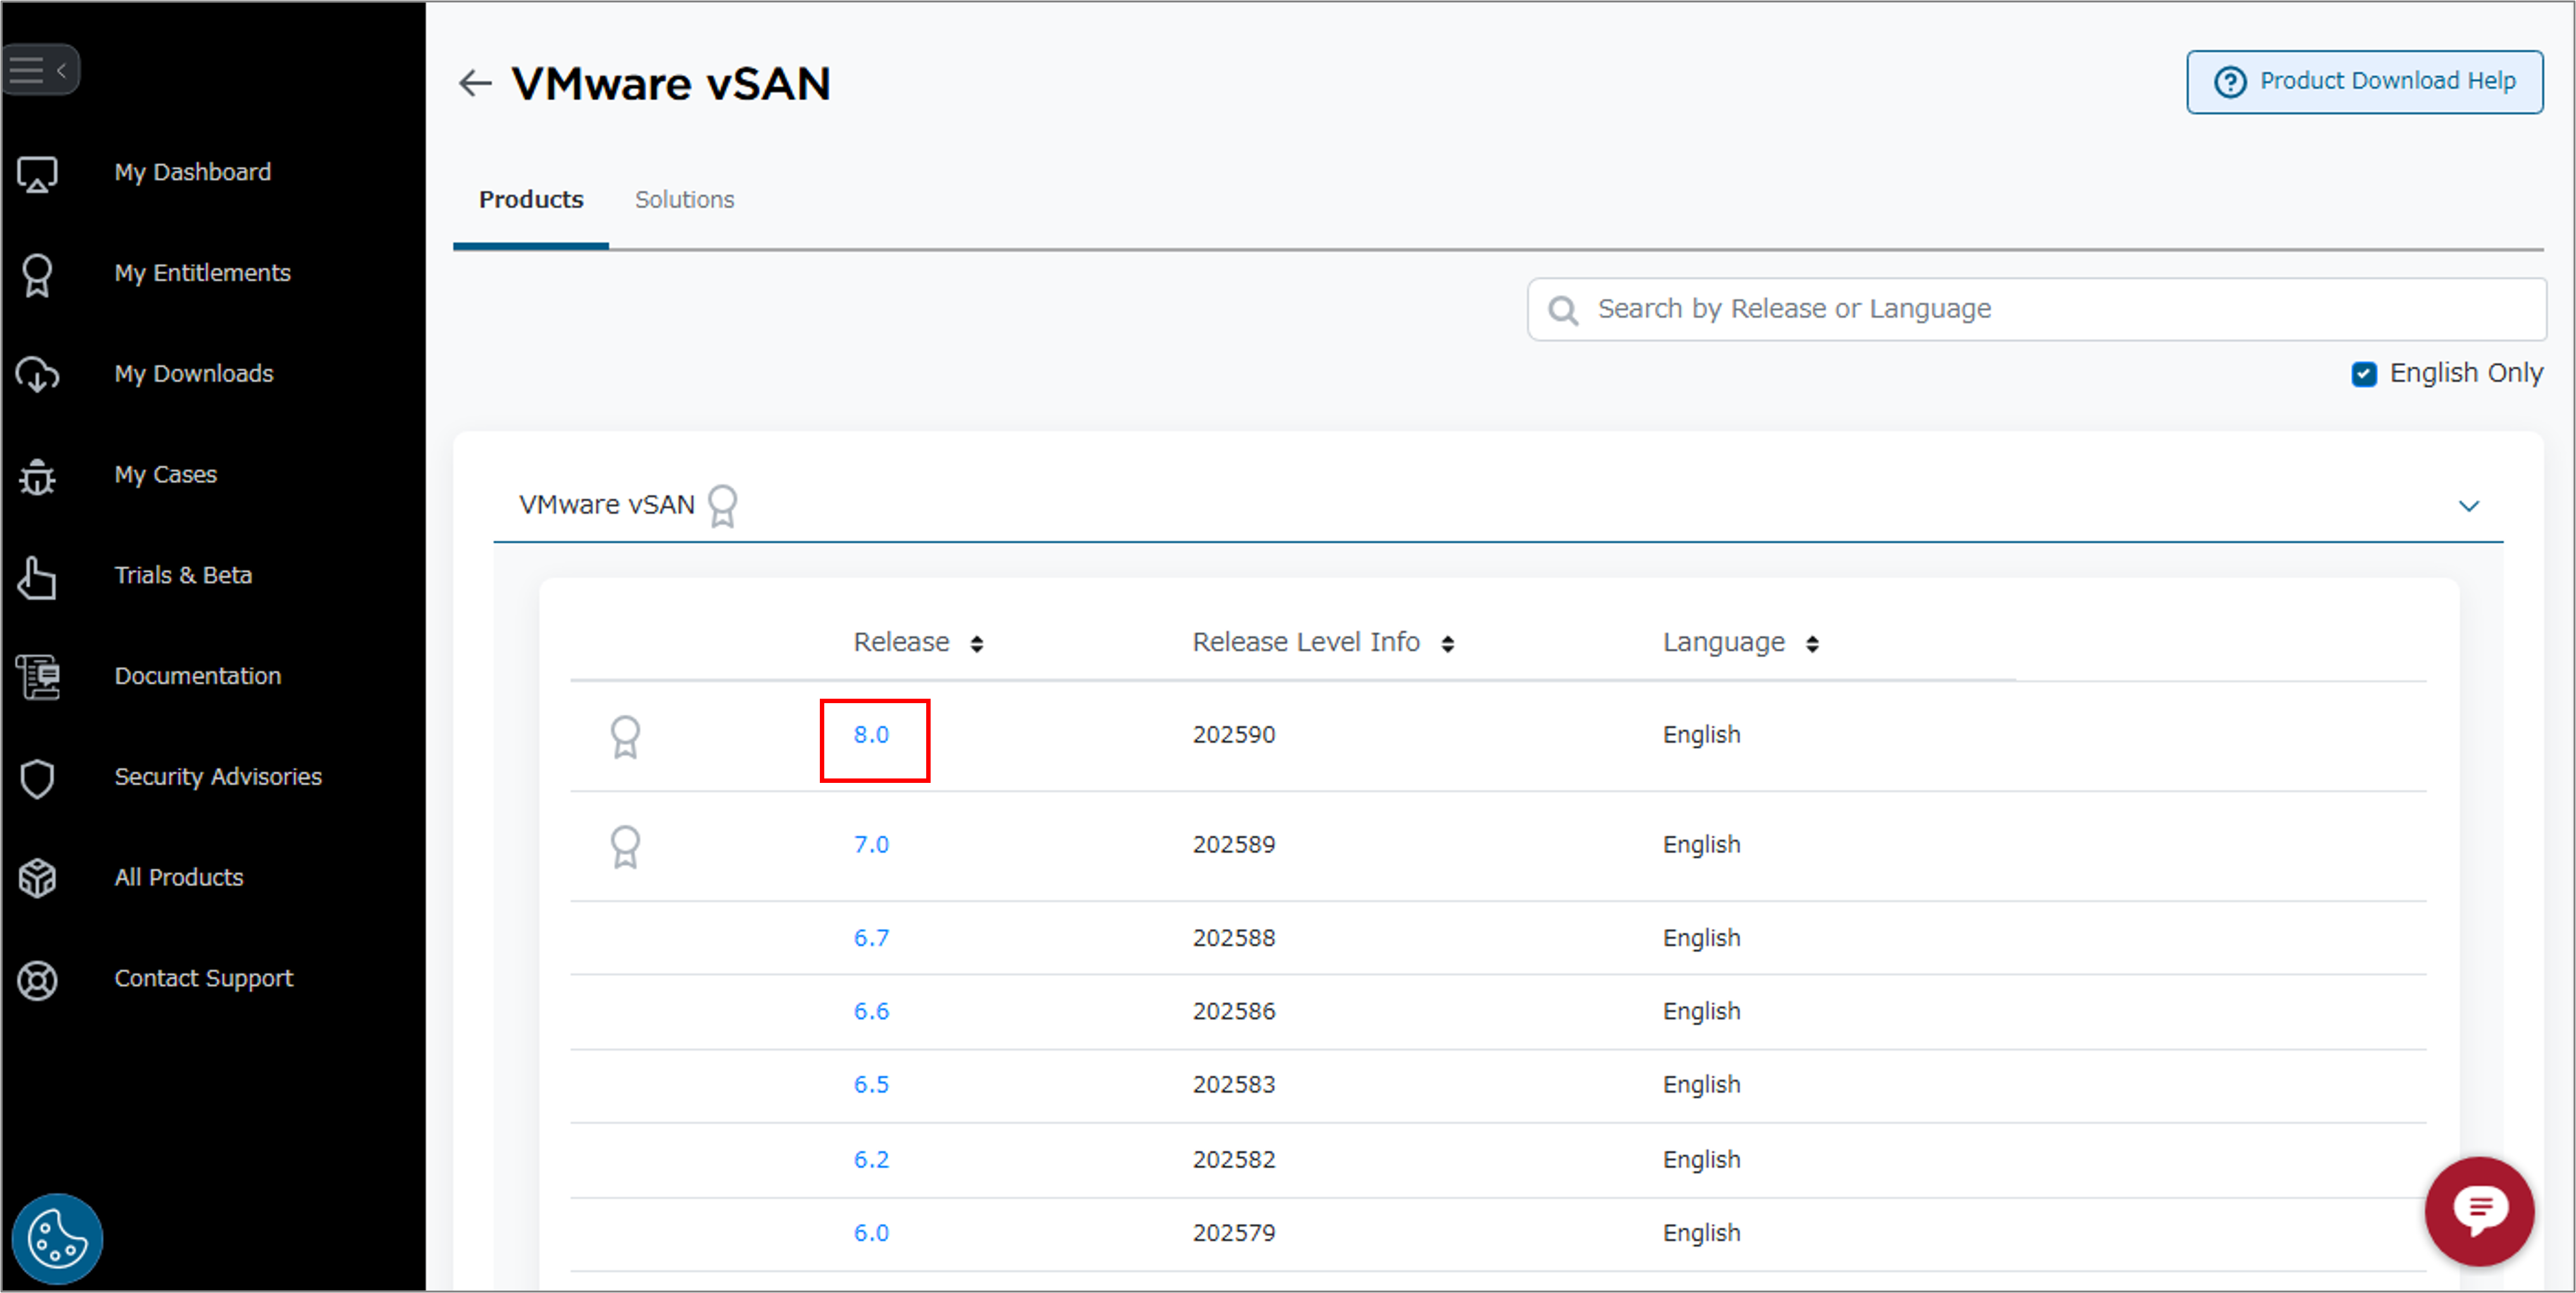Open release 6.7 link
The width and height of the screenshot is (2576, 1293).
click(871, 938)
